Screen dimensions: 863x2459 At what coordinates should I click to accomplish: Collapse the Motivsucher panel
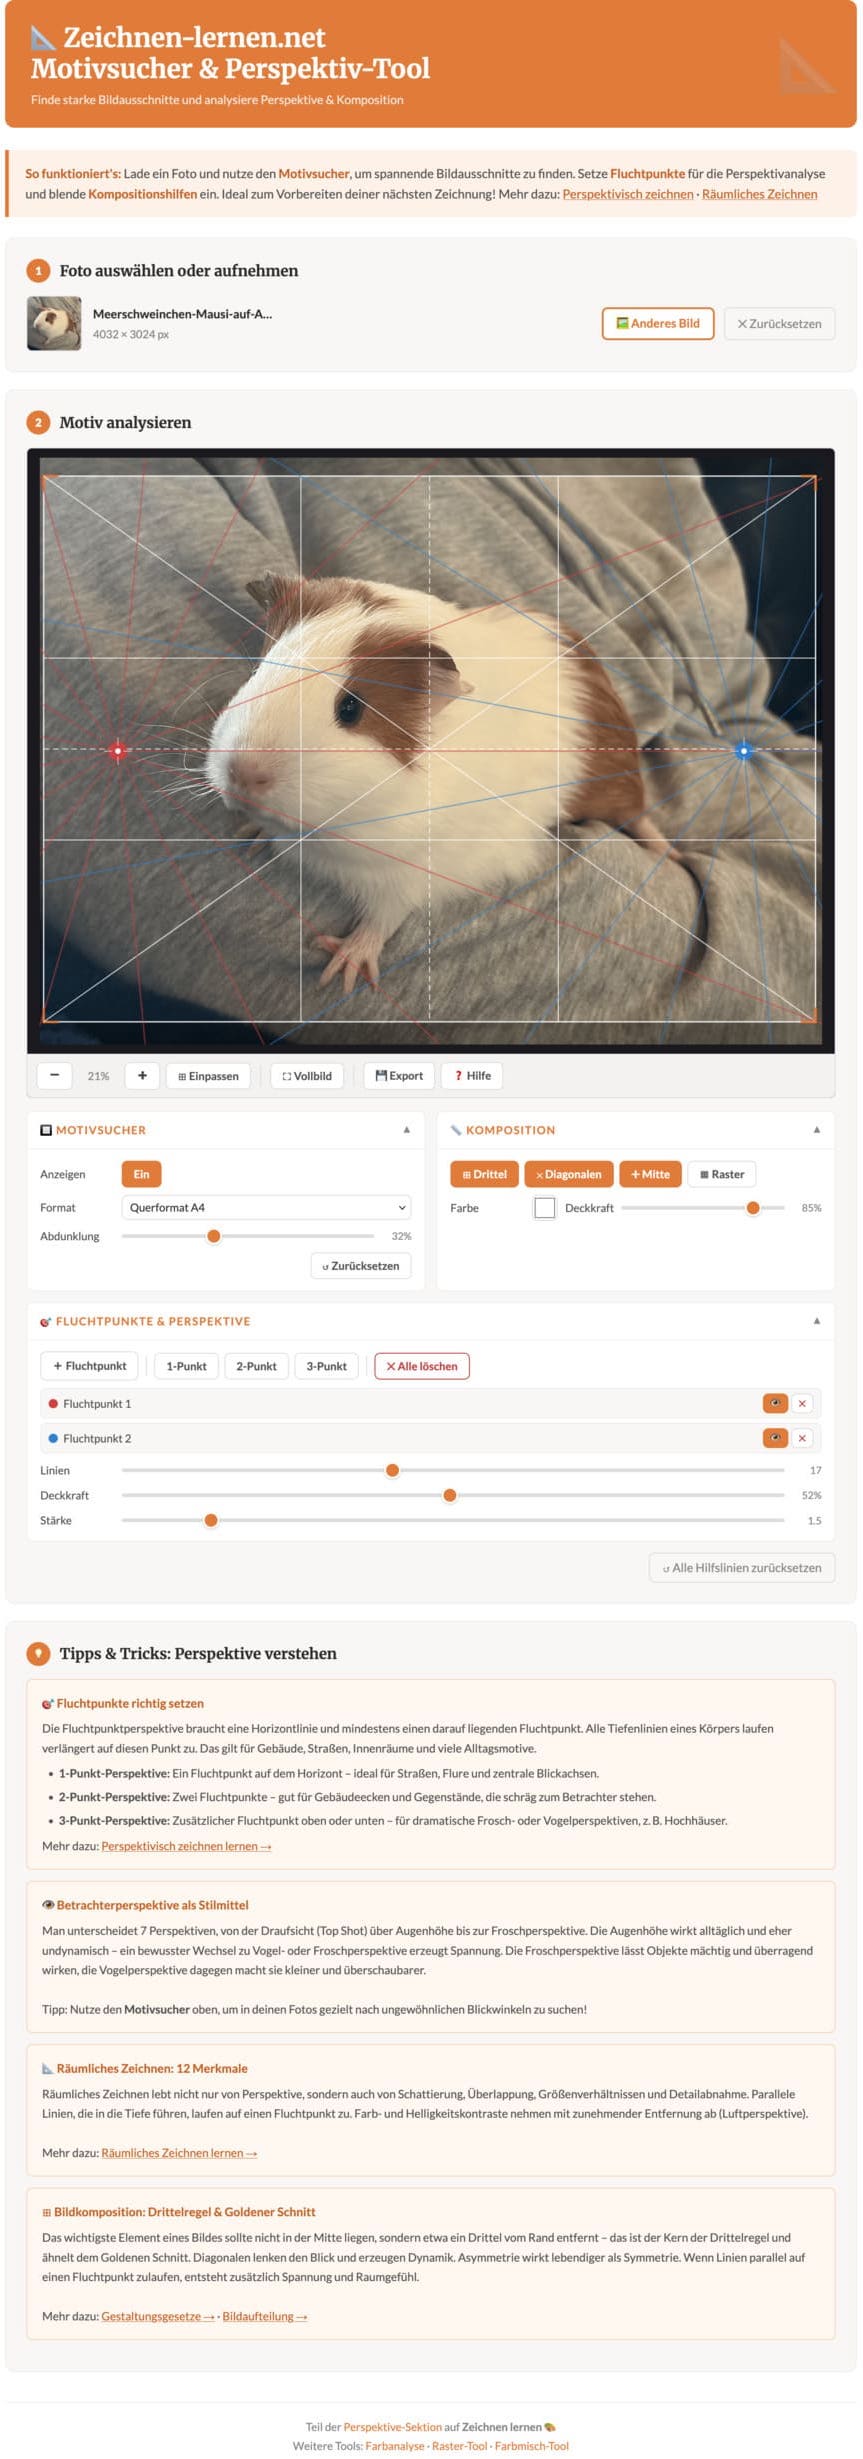tap(406, 1130)
